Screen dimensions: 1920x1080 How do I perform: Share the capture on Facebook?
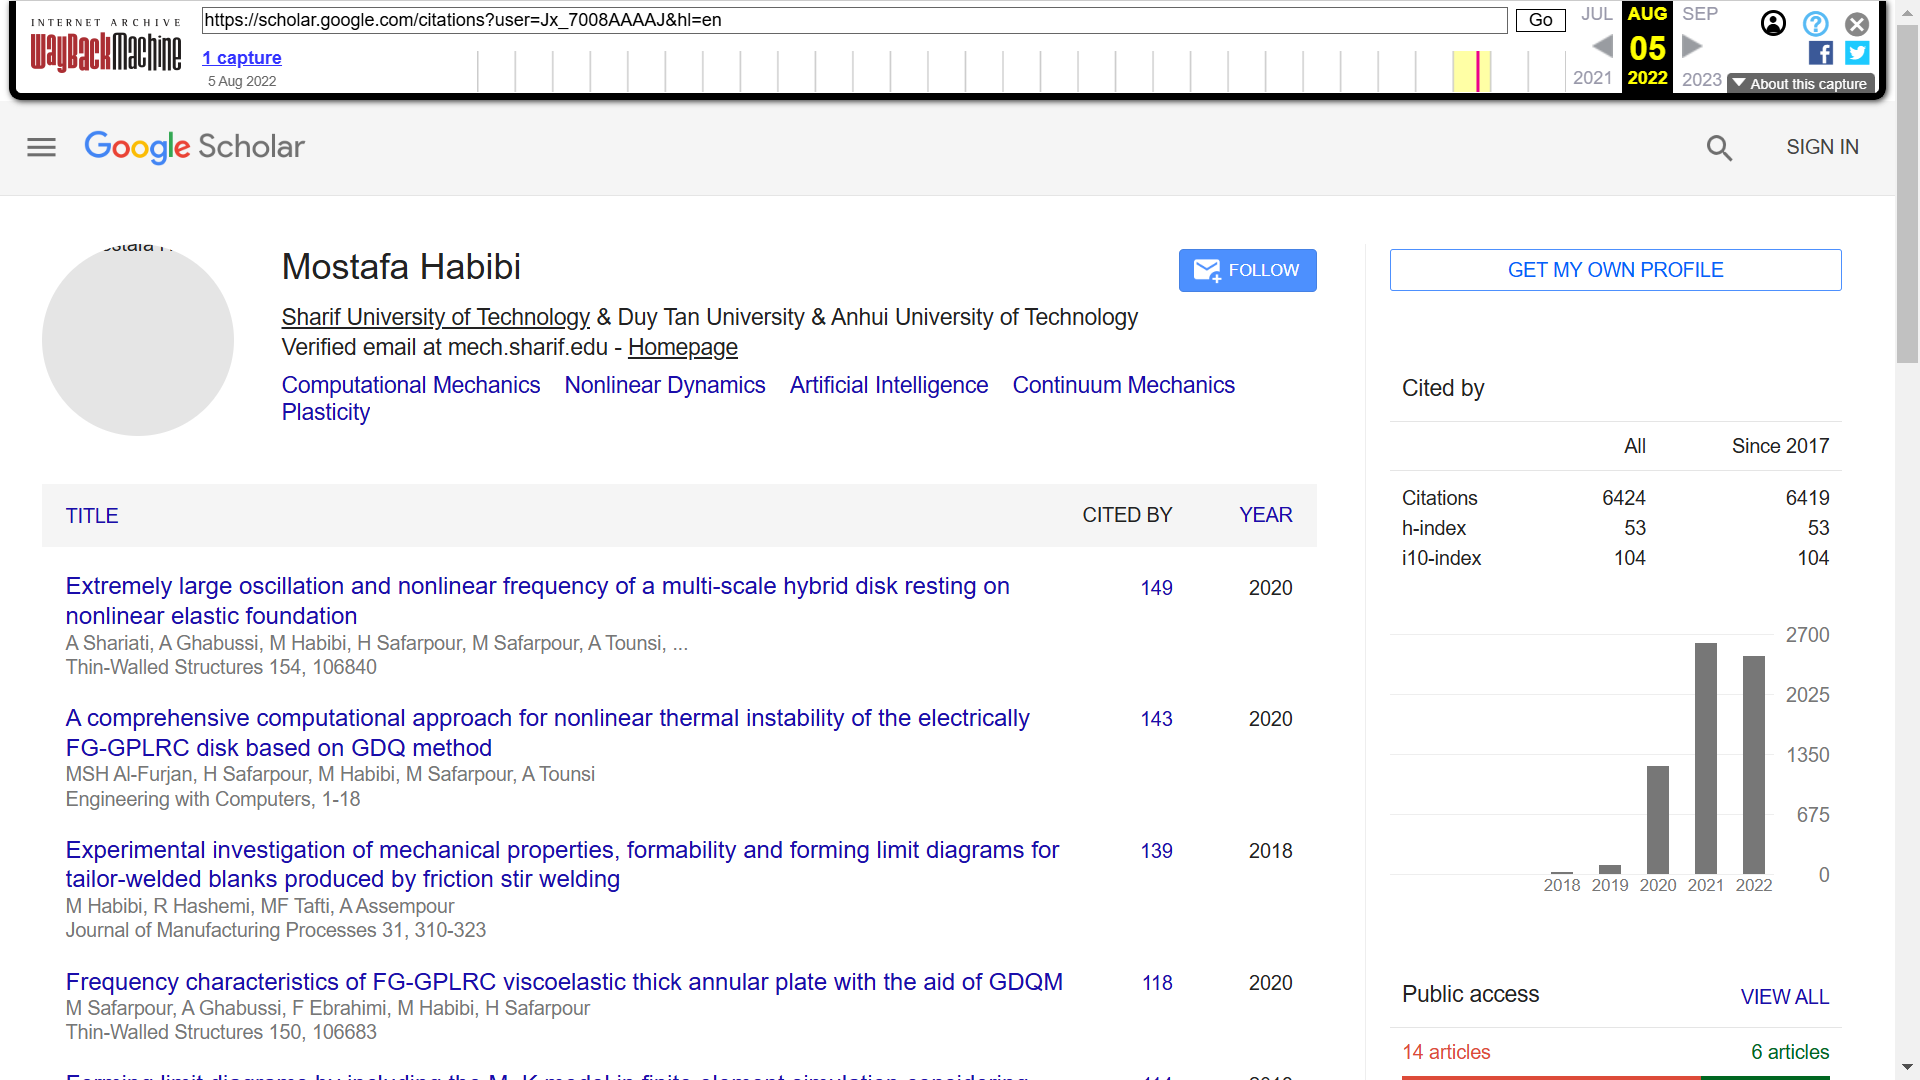click(1820, 53)
